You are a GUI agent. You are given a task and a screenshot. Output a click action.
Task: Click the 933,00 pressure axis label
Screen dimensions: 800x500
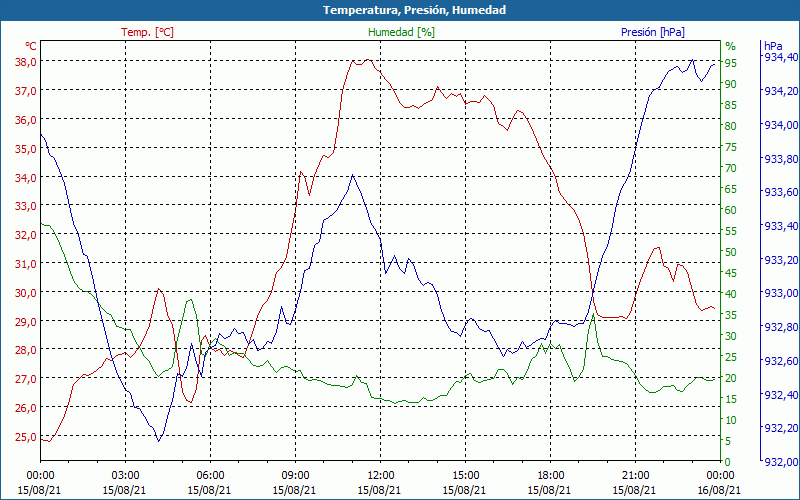(x=780, y=293)
